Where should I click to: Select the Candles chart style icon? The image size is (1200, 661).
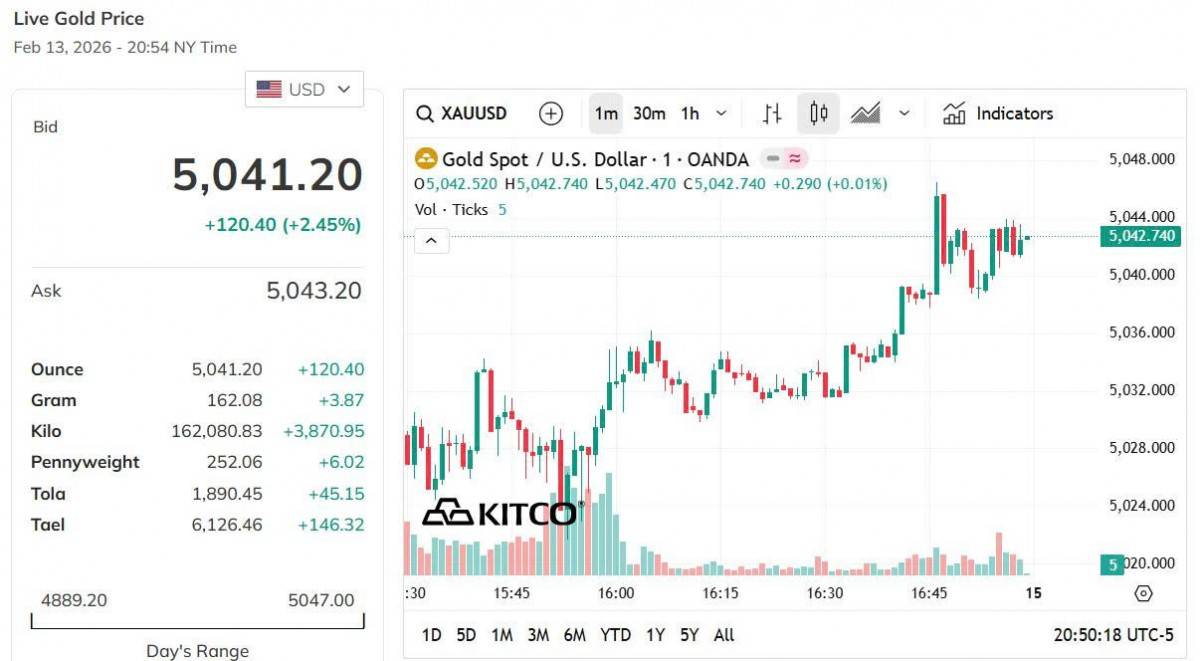(x=818, y=114)
